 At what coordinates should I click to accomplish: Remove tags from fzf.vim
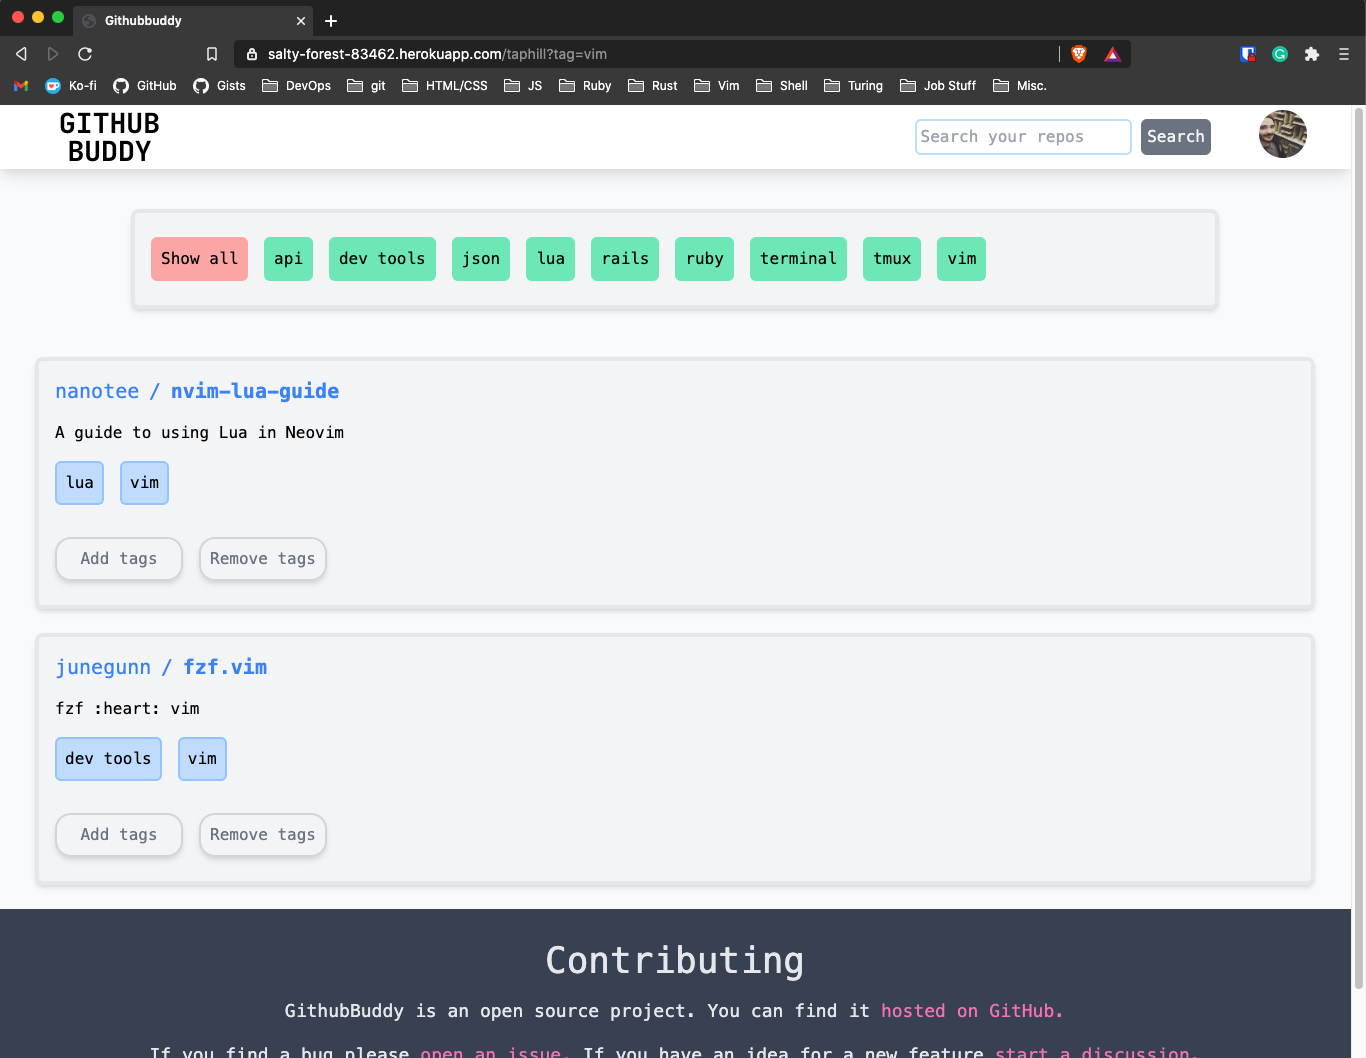click(263, 835)
